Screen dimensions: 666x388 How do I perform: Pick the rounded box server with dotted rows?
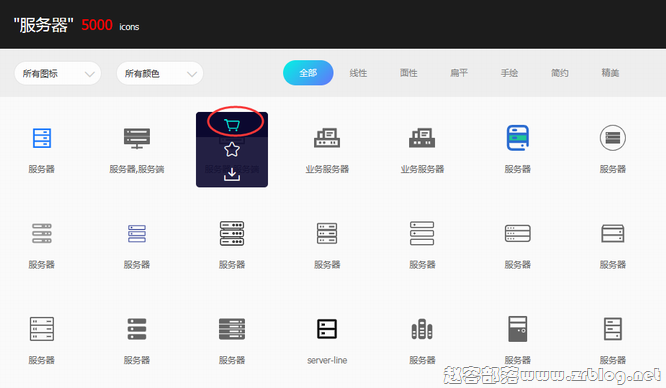tap(517, 233)
